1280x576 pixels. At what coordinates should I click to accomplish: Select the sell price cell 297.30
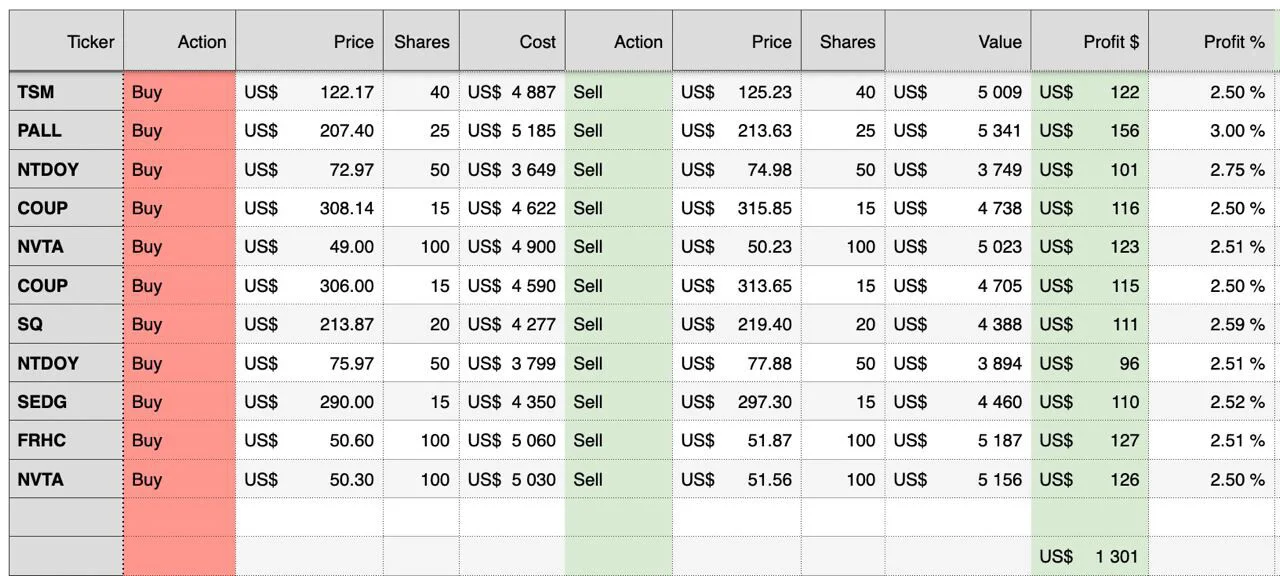[x=736, y=402]
